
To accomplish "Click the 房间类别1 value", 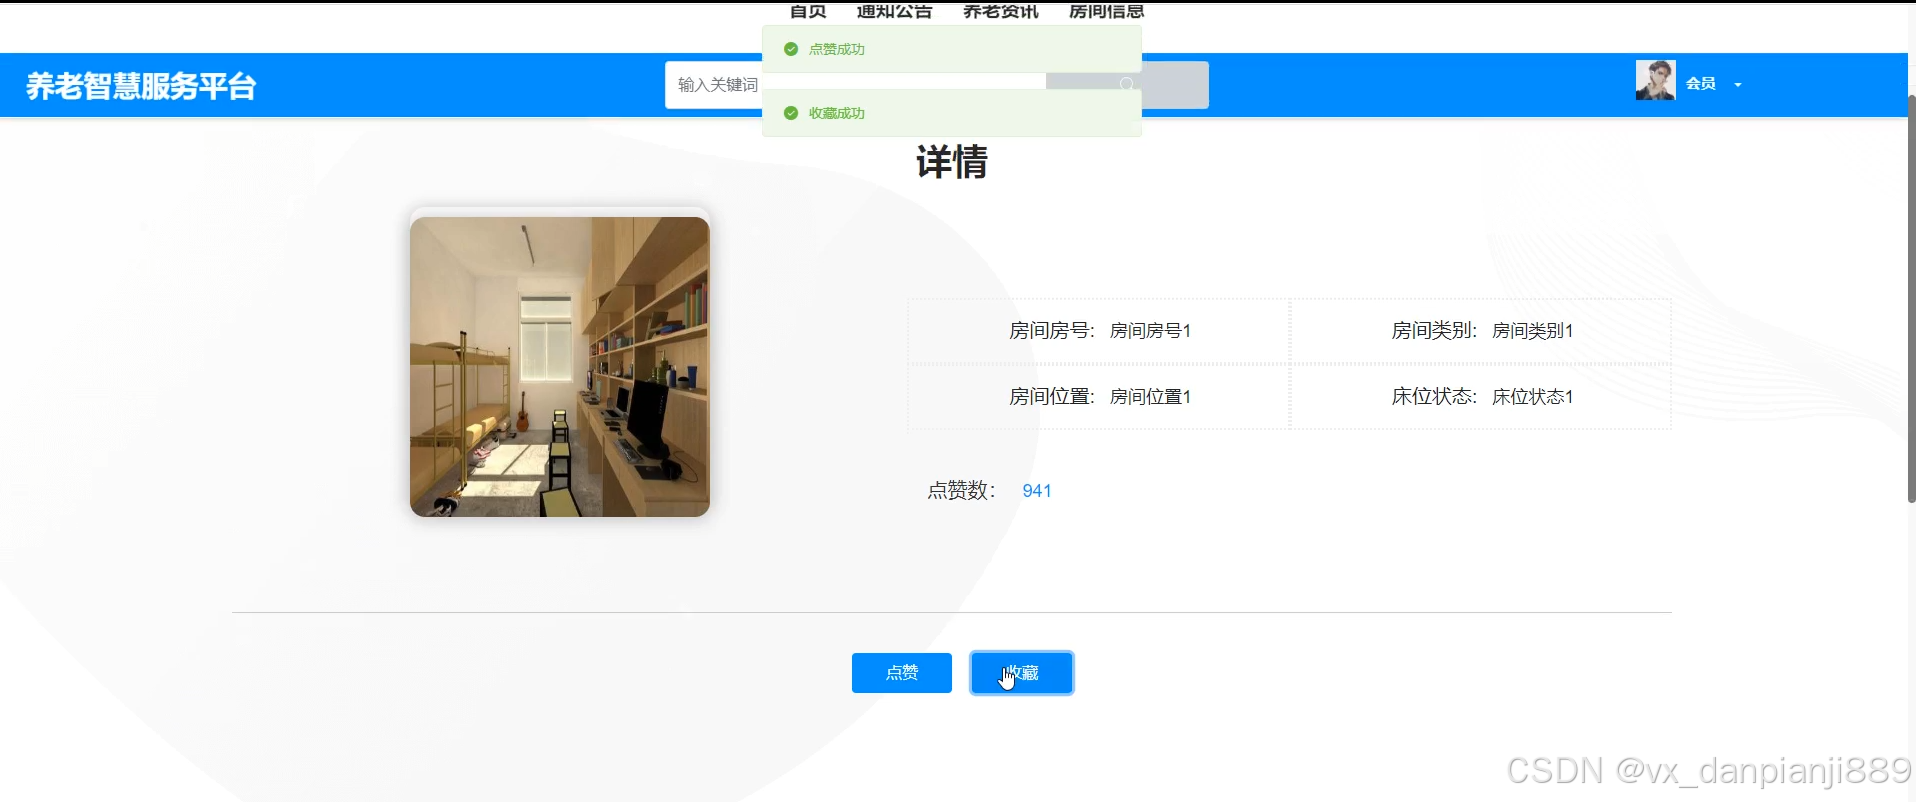I will coord(1532,331).
